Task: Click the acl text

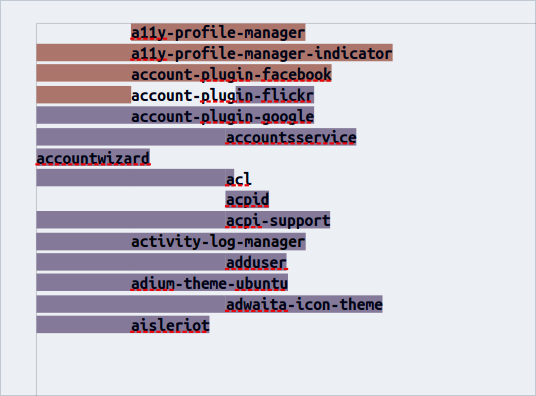Action: click(239, 179)
